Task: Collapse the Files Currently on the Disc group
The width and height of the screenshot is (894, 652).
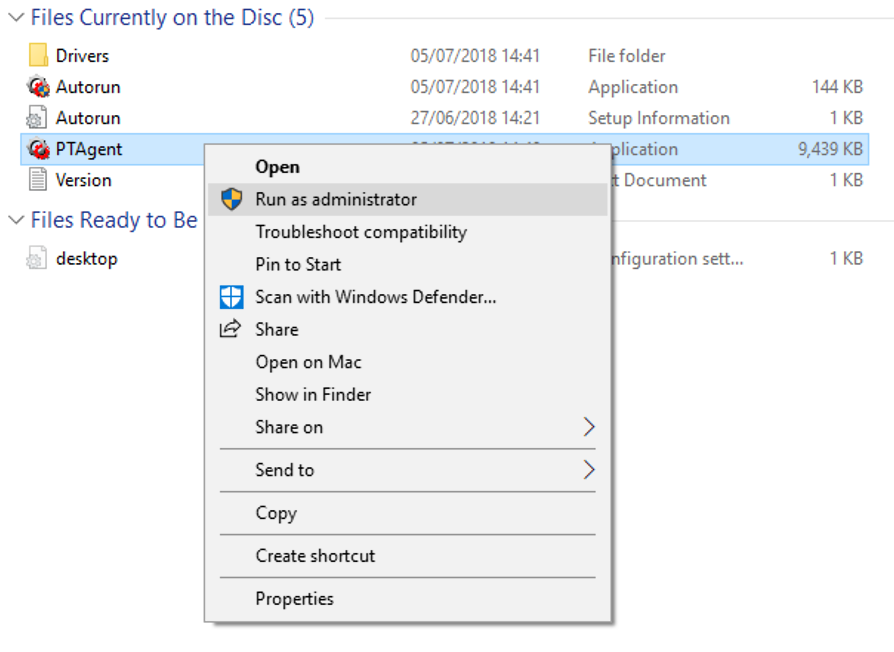Action: point(16,18)
